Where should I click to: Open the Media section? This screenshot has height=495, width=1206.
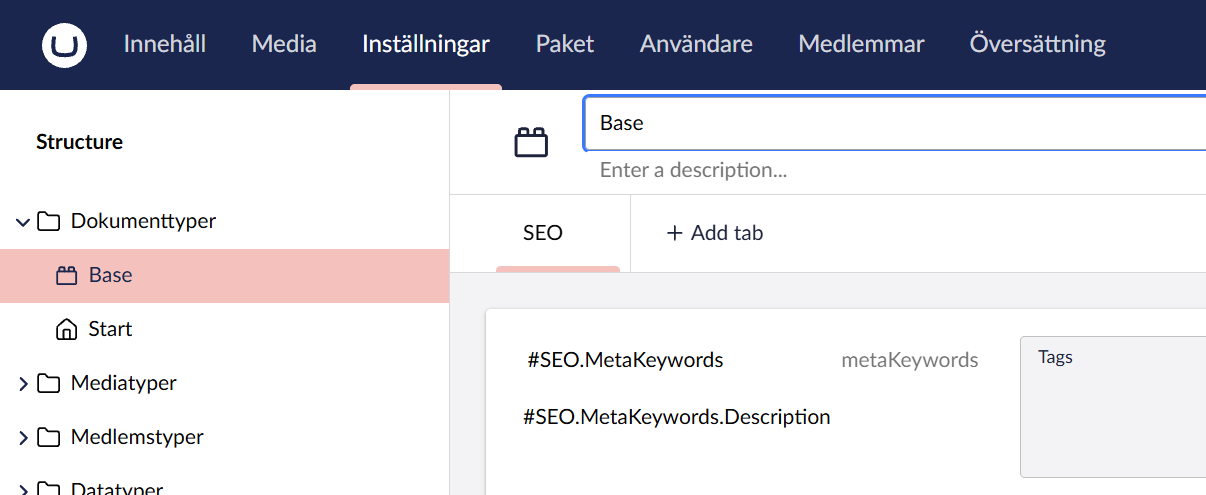(284, 44)
